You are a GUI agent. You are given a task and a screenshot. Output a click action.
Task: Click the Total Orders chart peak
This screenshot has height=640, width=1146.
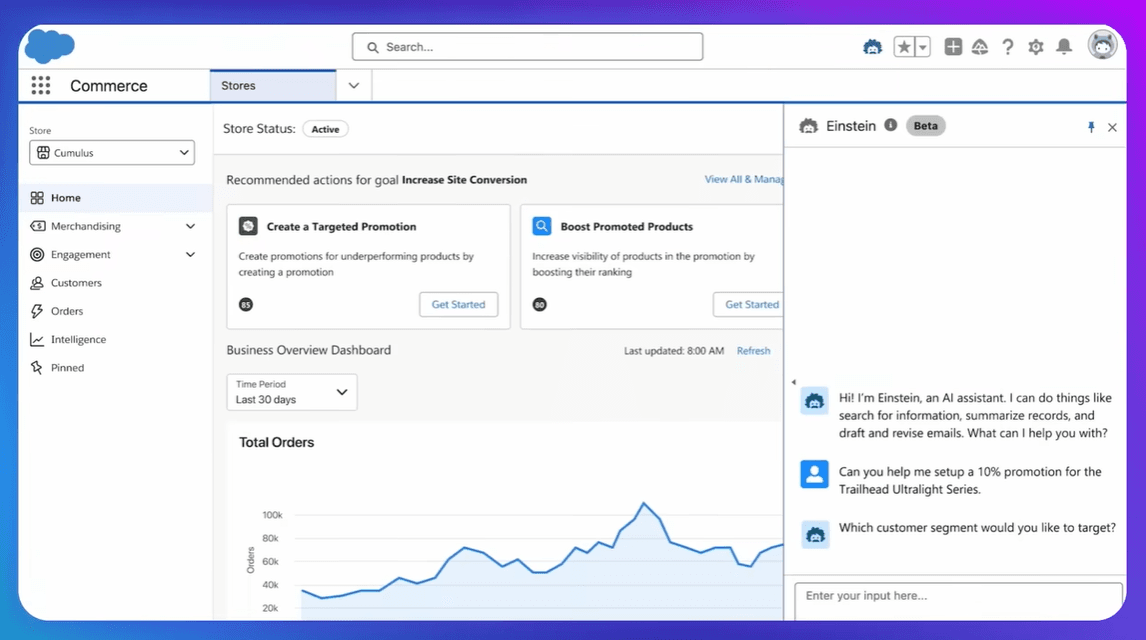[x=644, y=503]
